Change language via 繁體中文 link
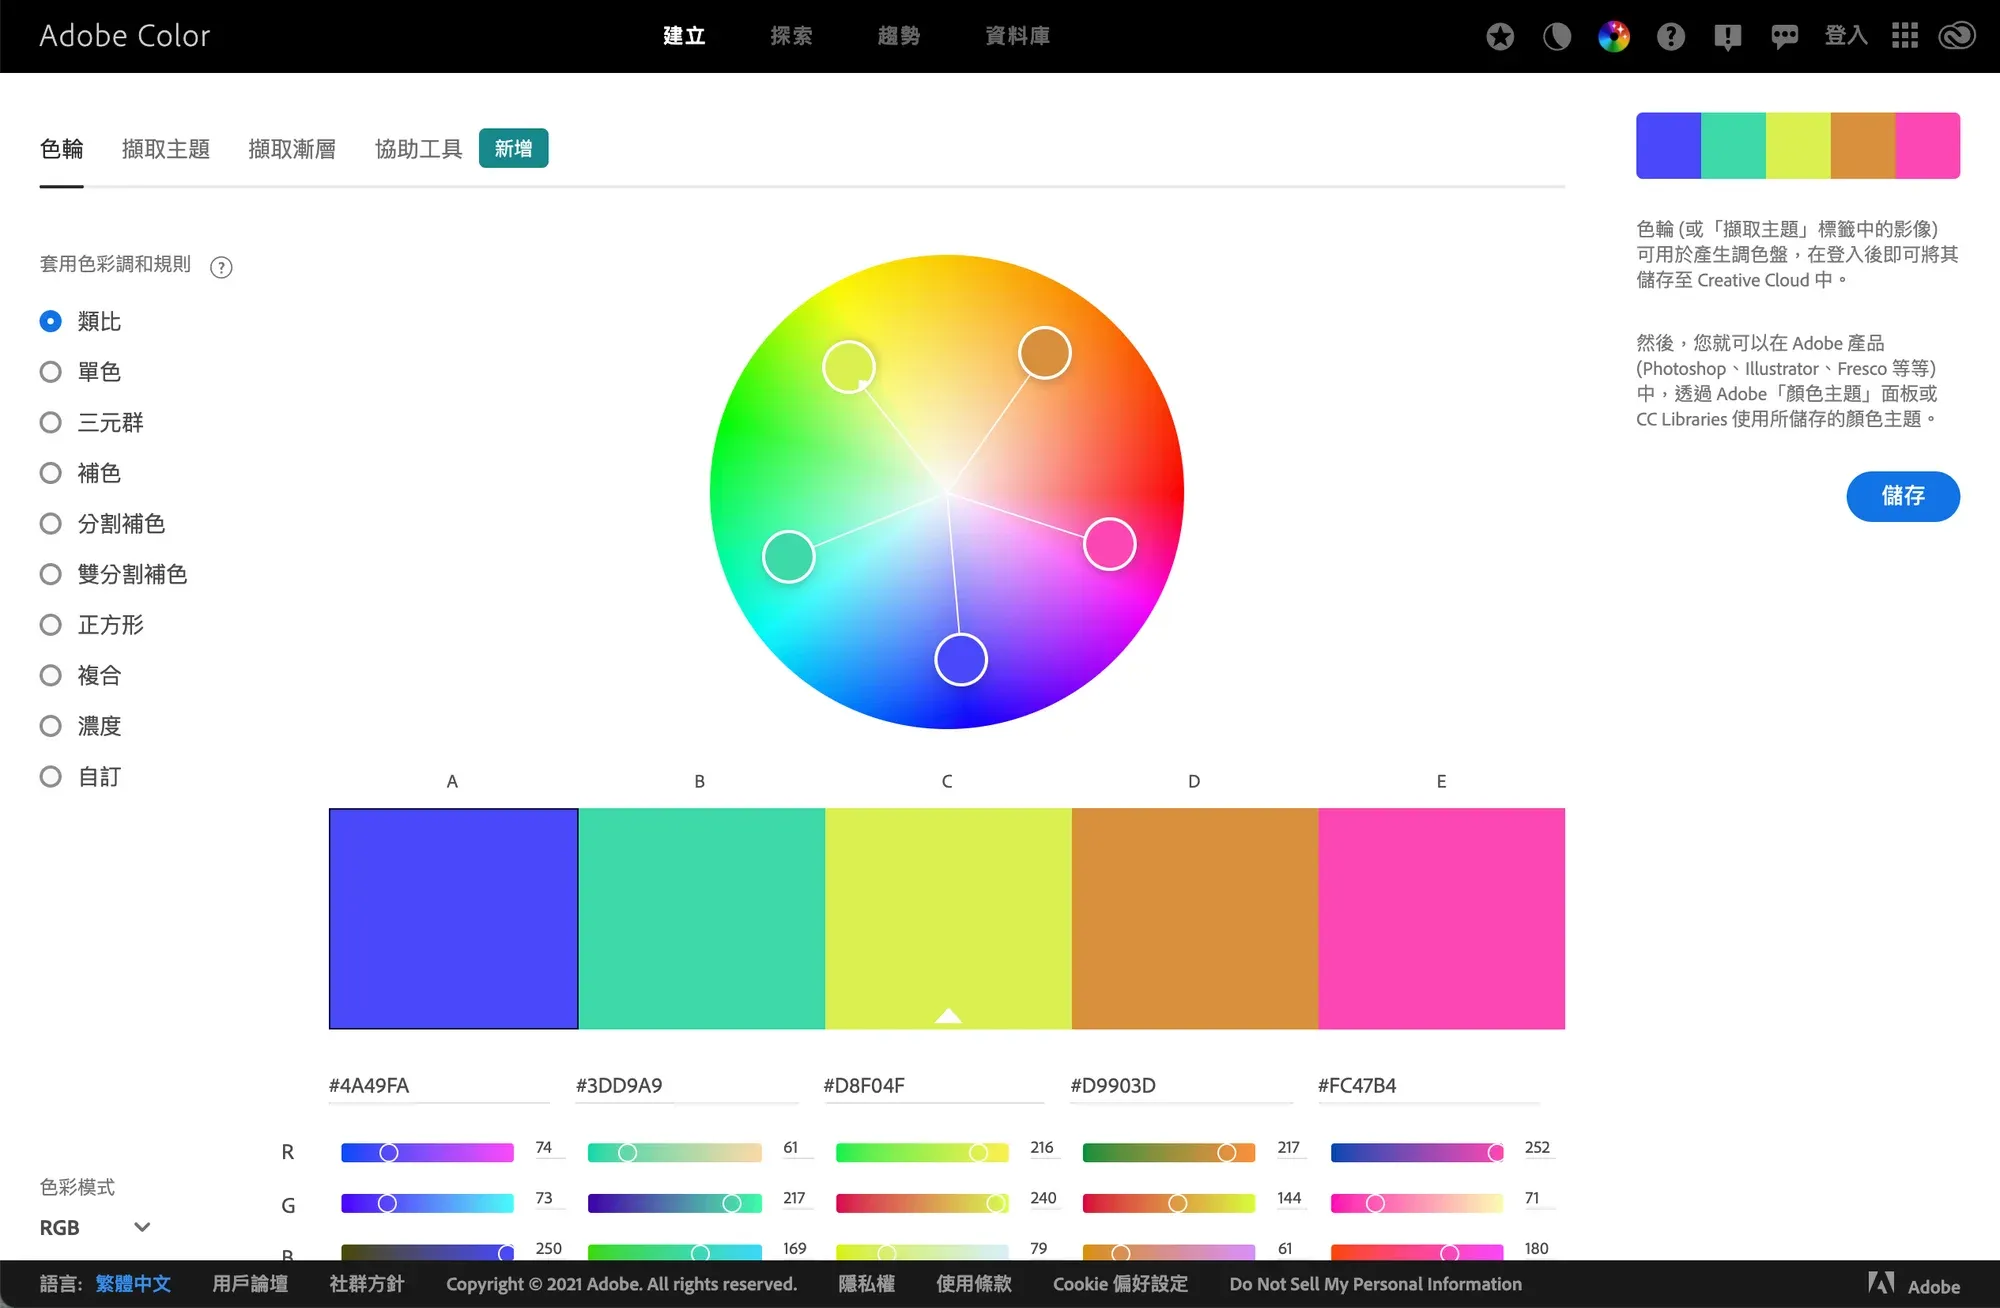This screenshot has height=1308, width=2000. click(133, 1284)
